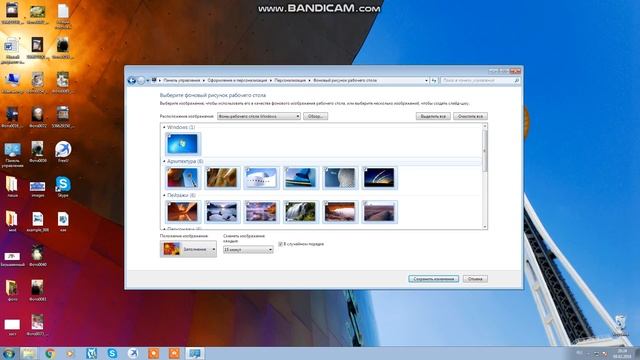The image size is (640, 360).
Task: Tick checkbox on Windows logo wallpaper
Action: click(x=170, y=136)
